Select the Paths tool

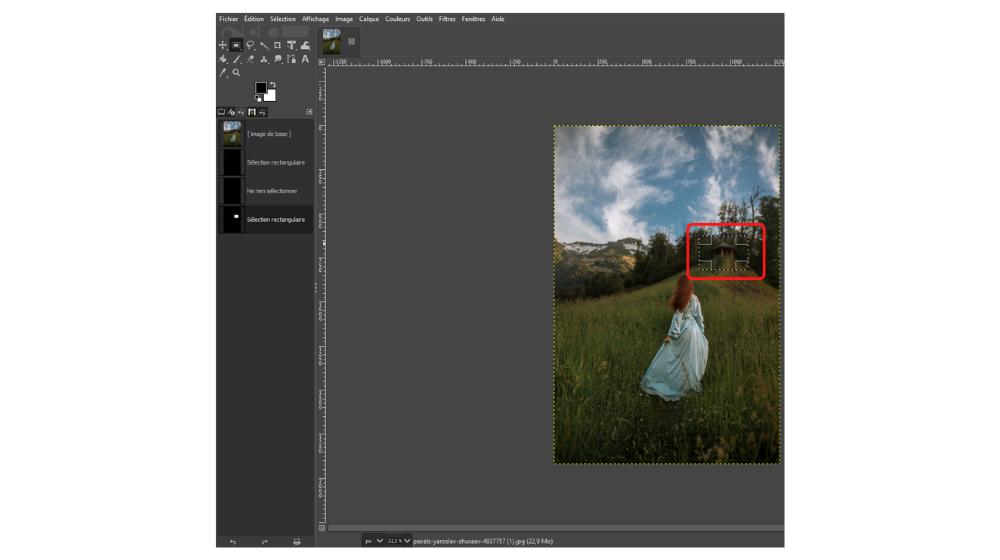[291, 59]
